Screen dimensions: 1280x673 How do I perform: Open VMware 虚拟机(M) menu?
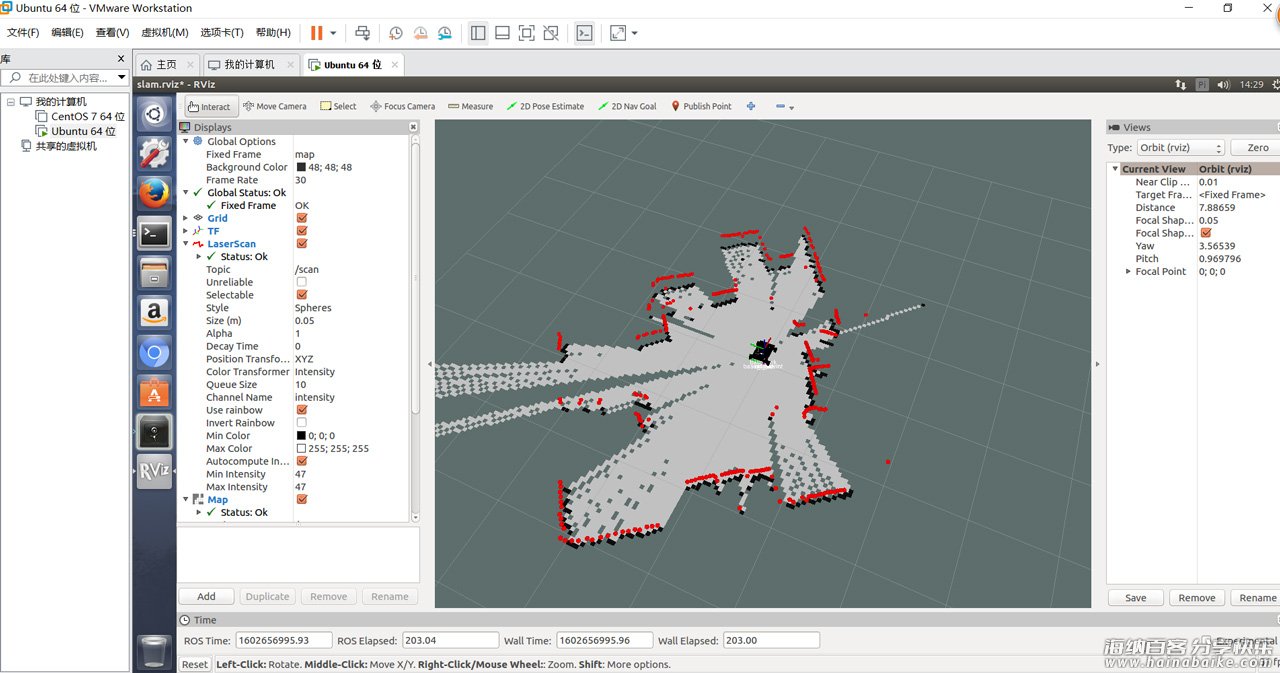[165, 33]
